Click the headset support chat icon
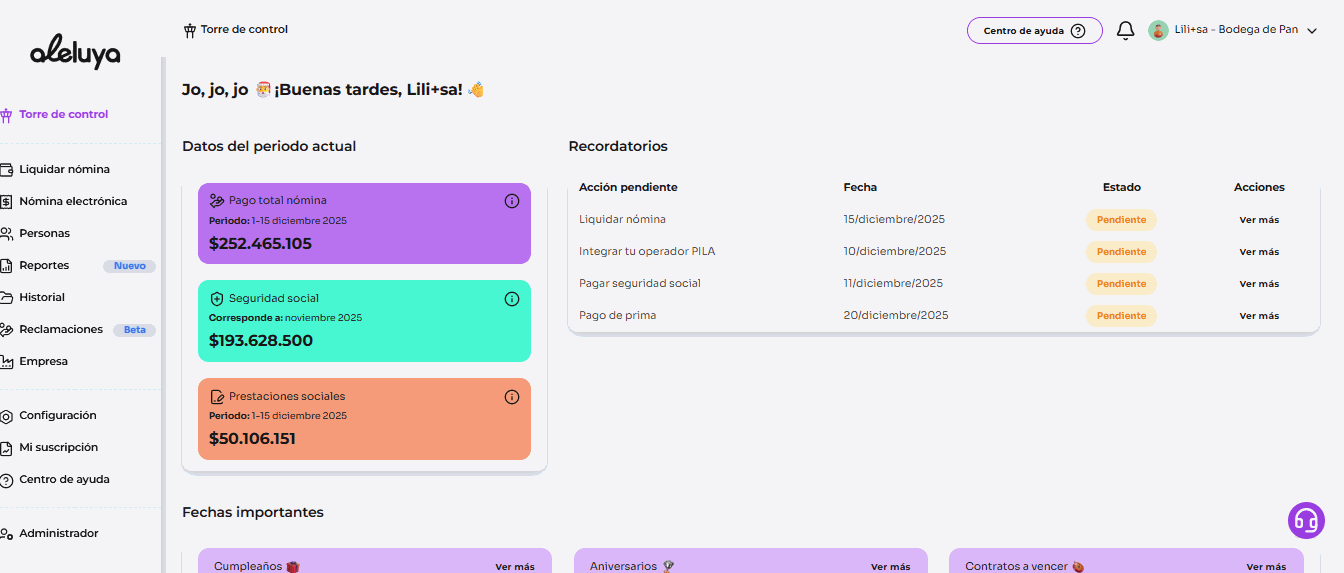The height and width of the screenshot is (573, 1344). pyautogui.click(x=1306, y=520)
